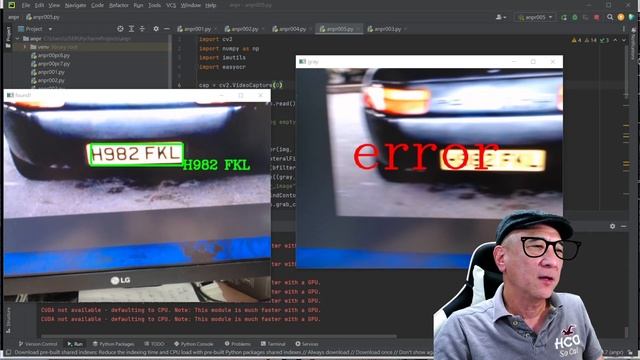Switch to the anpr002.py editor tab

pos(244,29)
